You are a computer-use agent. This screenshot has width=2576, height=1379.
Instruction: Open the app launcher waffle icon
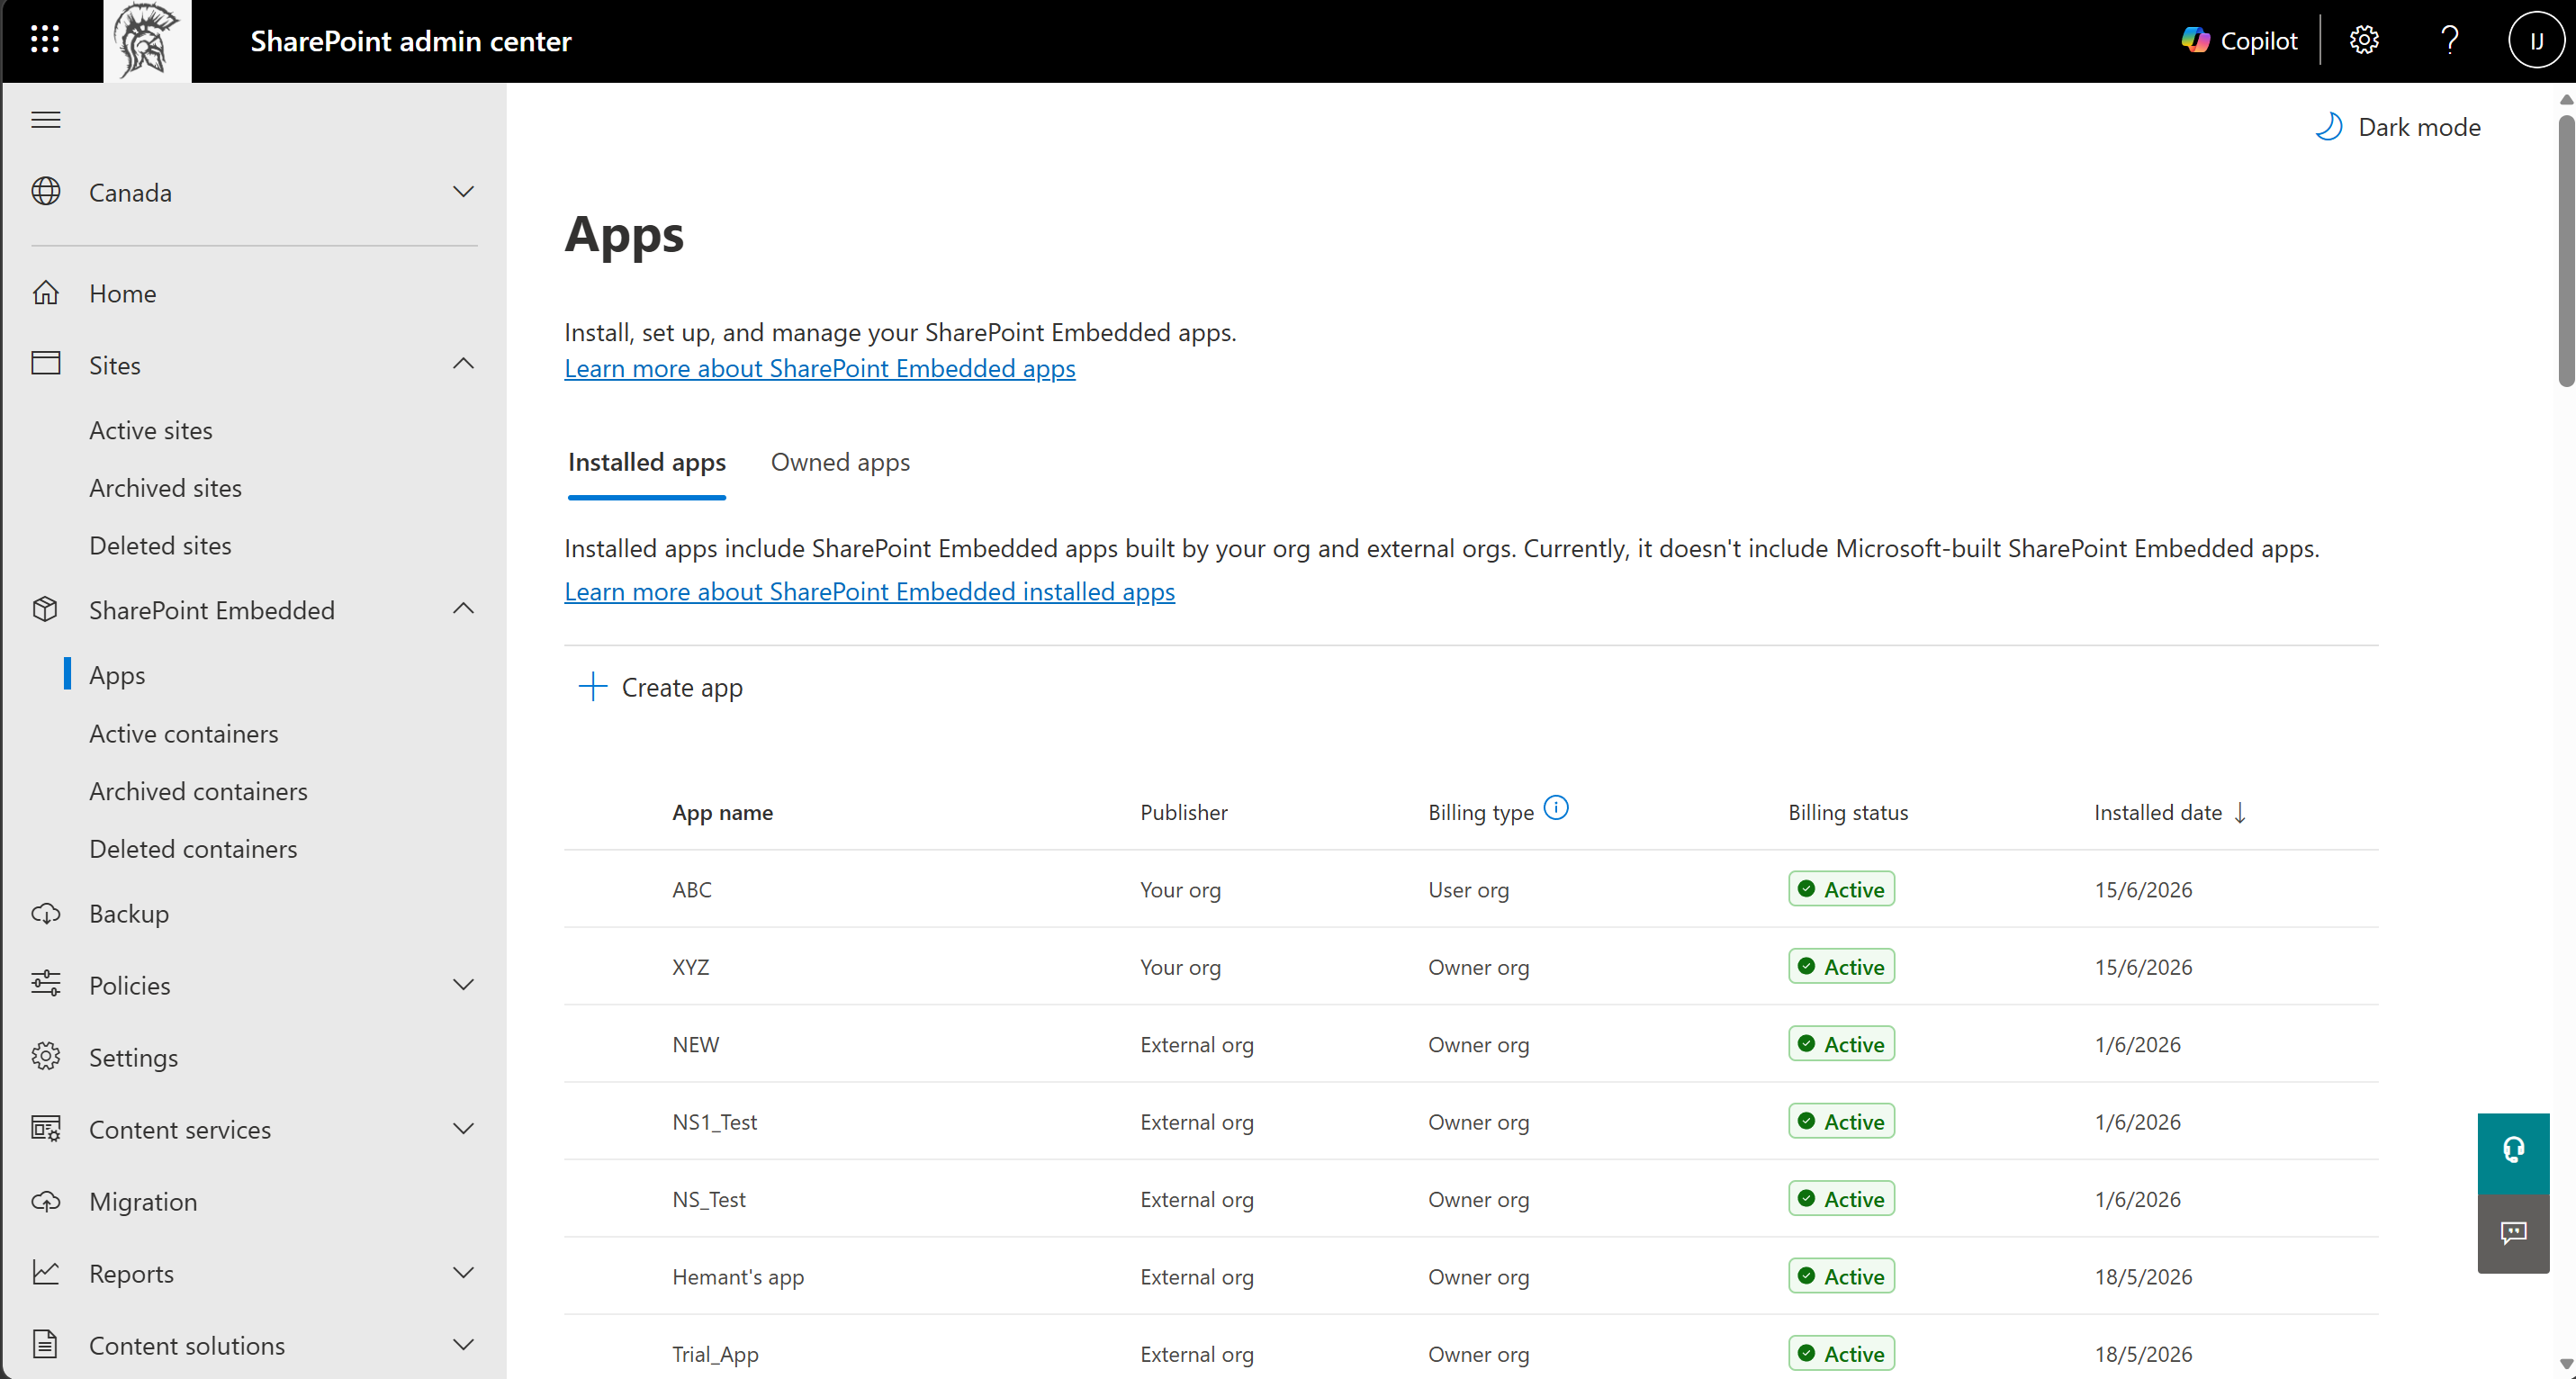pyautogui.click(x=45, y=40)
